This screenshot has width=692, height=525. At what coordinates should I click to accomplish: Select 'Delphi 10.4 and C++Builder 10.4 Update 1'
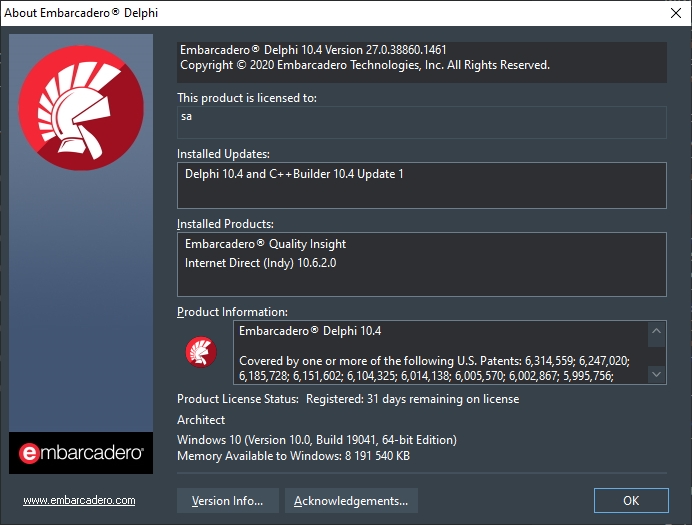click(294, 174)
